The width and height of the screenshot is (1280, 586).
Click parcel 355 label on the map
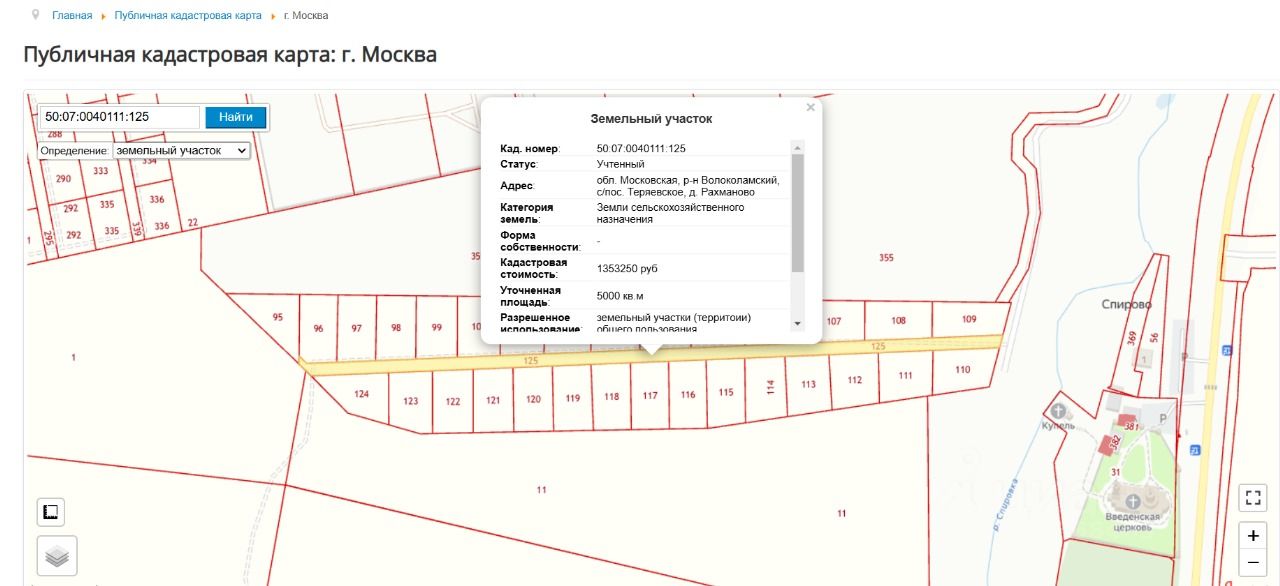coord(886,258)
